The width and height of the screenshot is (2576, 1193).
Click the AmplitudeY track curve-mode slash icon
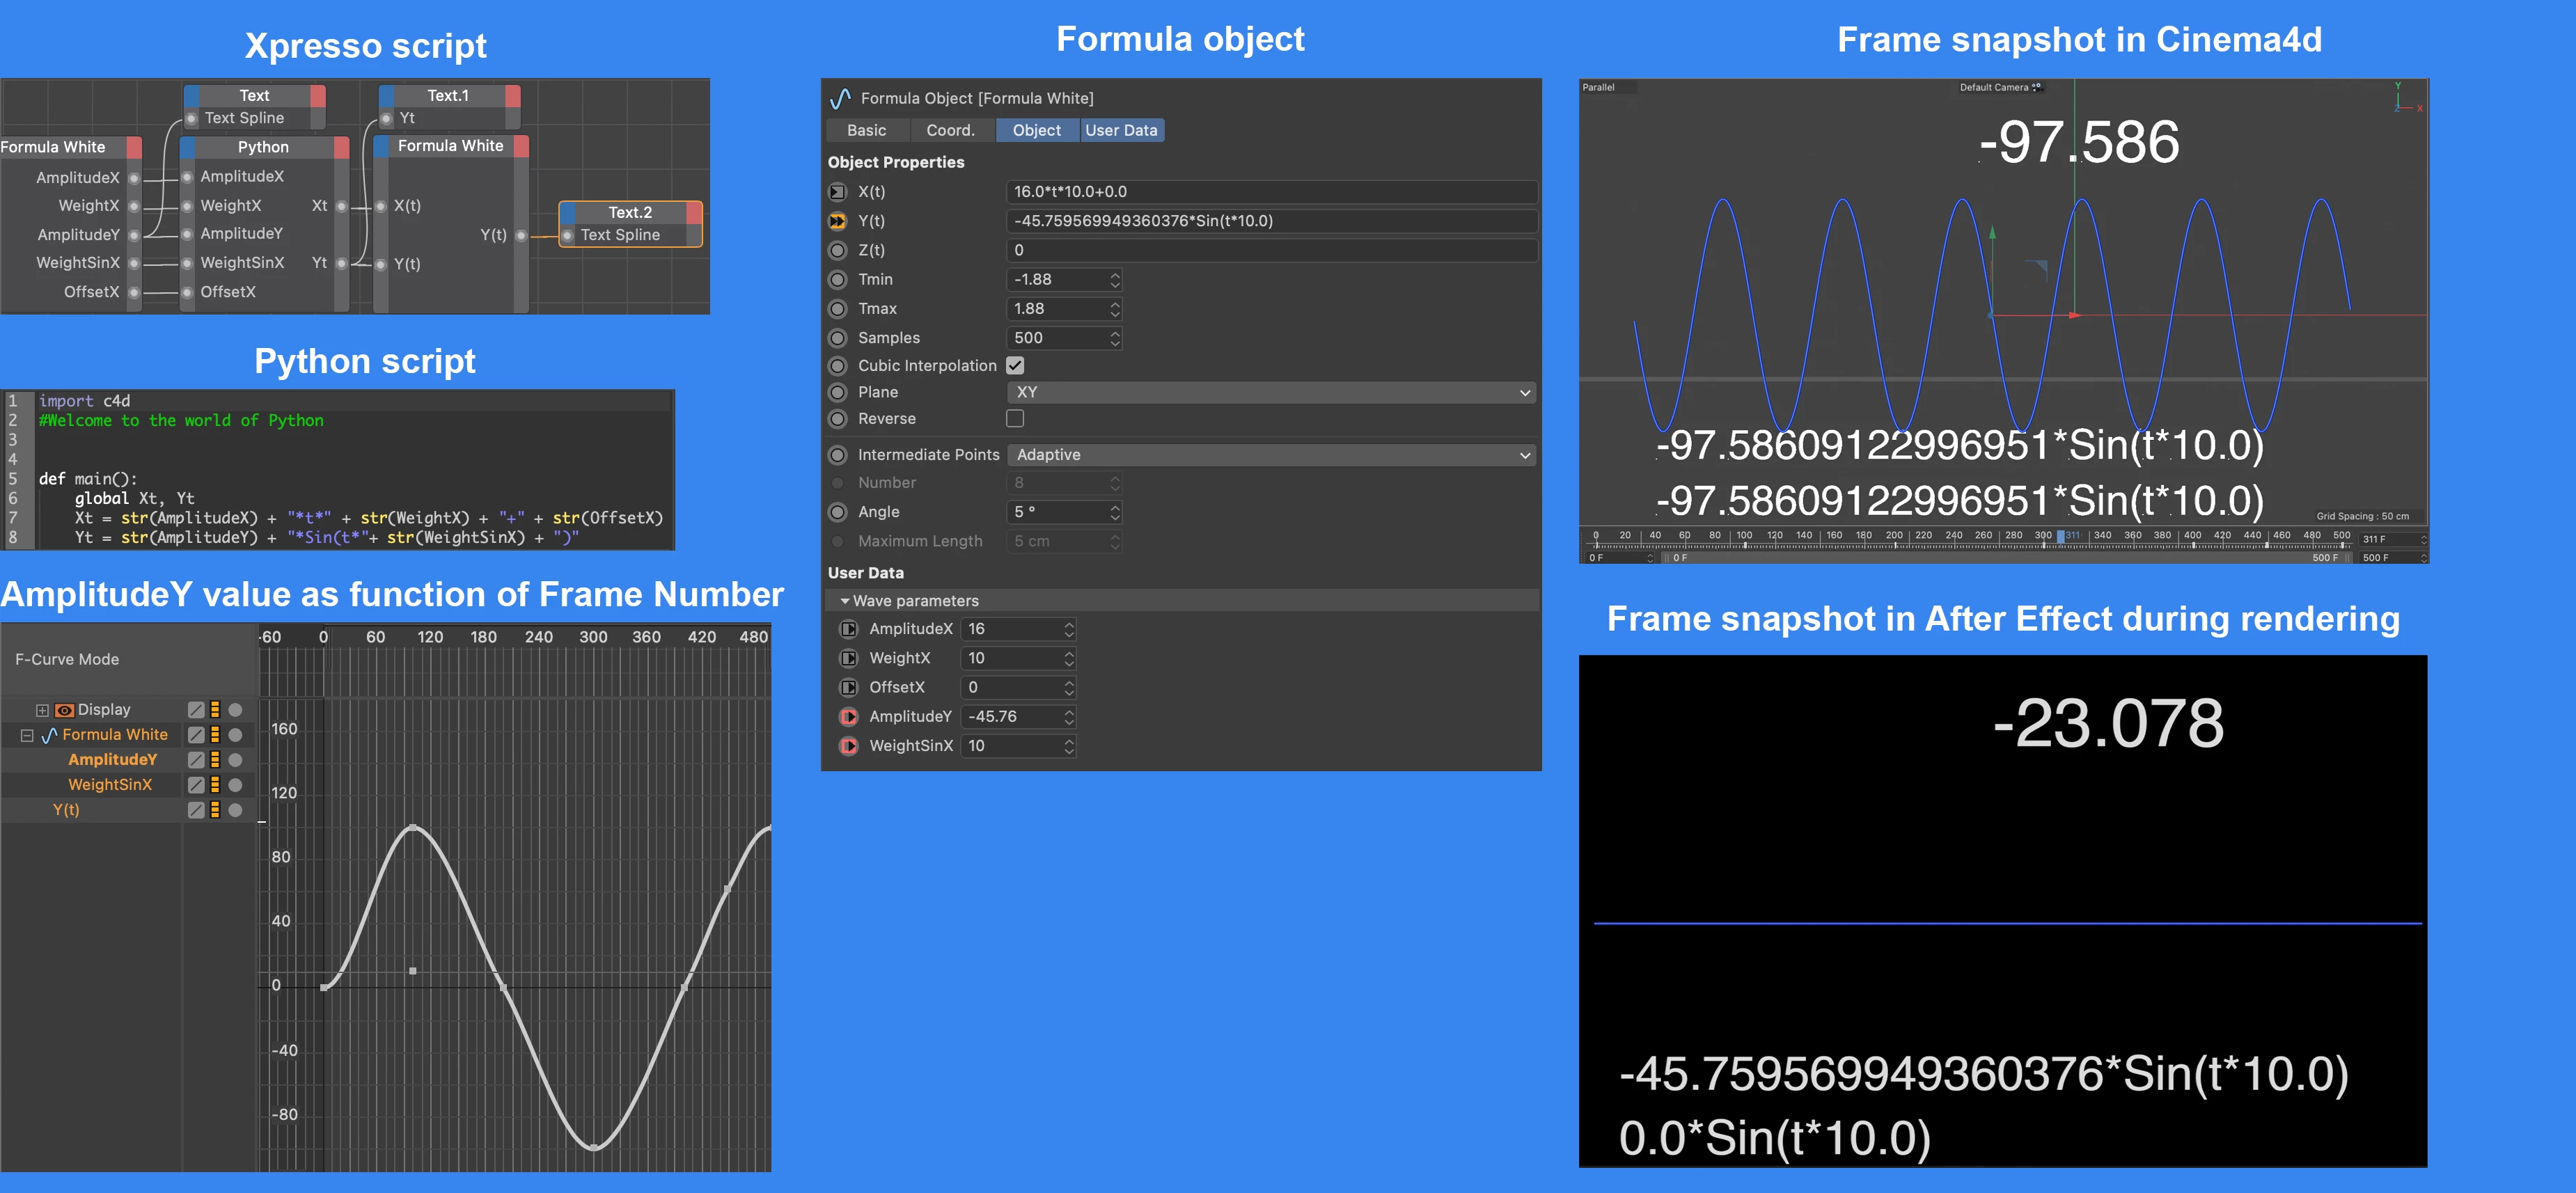[196, 760]
